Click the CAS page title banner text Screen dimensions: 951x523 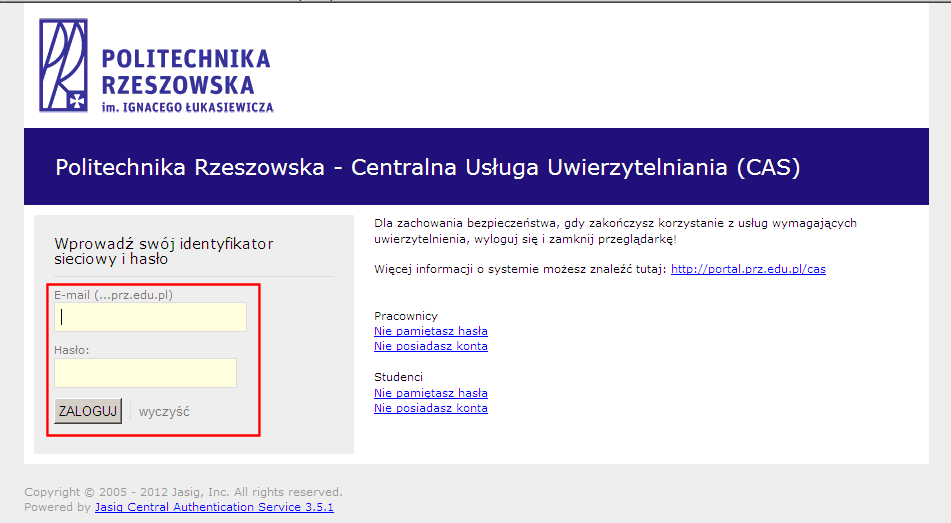pos(428,167)
